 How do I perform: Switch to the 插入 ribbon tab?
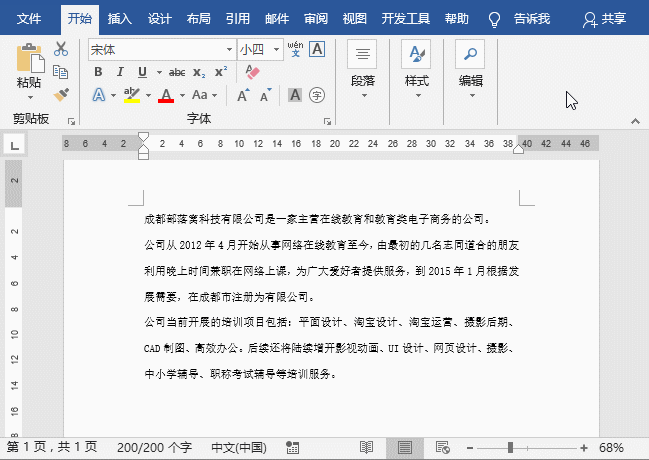[119, 18]
